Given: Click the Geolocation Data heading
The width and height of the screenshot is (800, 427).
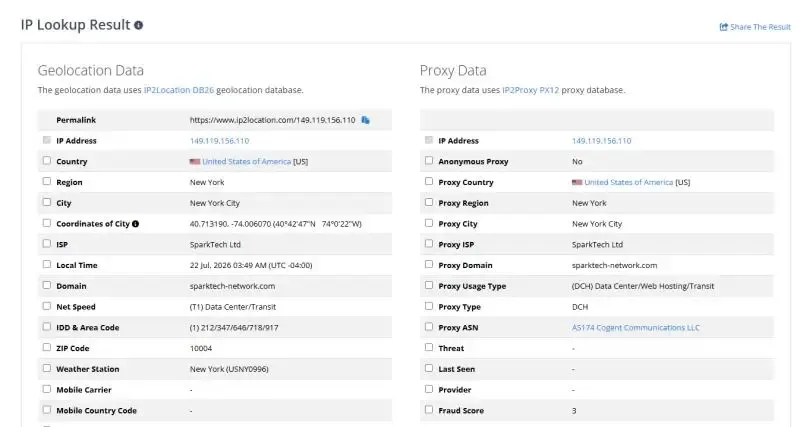Looking at the screenshot, I should [x=91, y=70].
